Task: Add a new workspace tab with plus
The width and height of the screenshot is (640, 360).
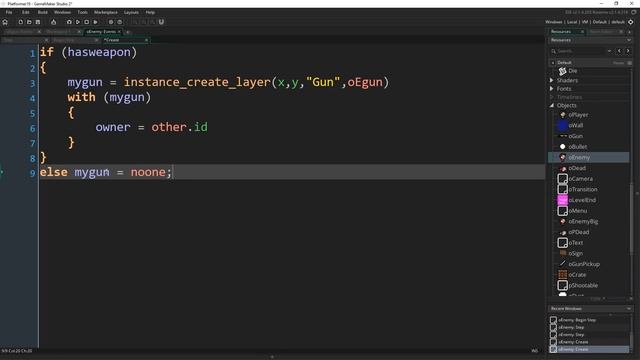Action: pyautogui.click(x=128, y=32)
